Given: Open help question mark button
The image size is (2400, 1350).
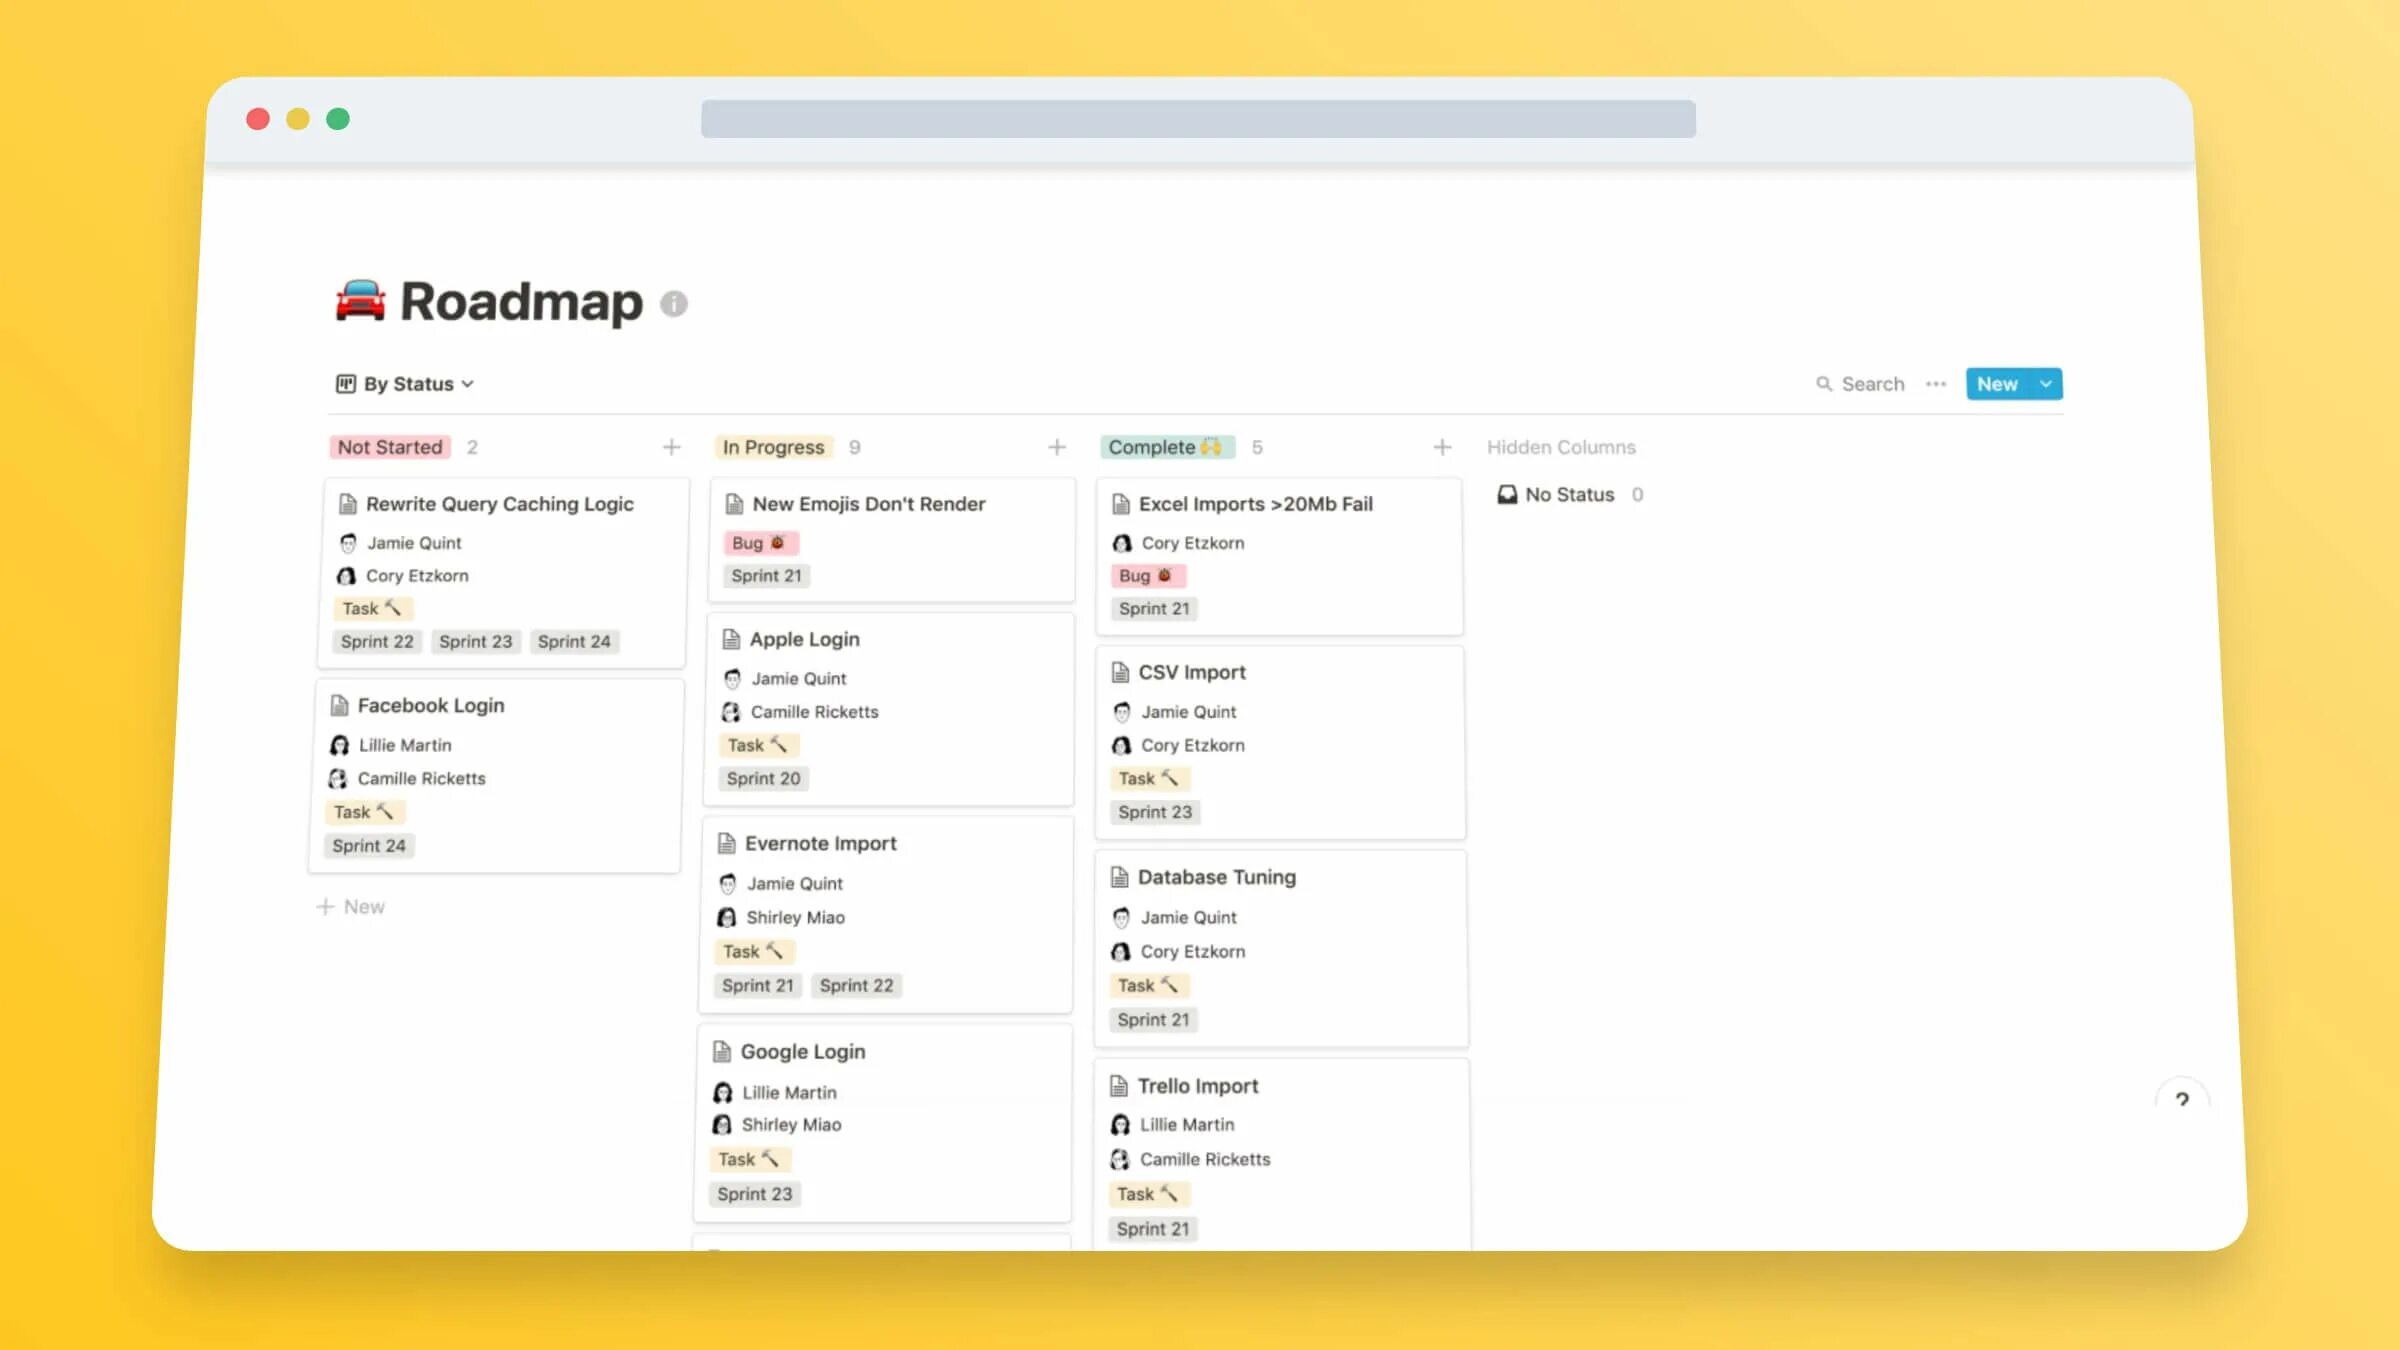Looking at the screenshot, I should point(2181,1099).
